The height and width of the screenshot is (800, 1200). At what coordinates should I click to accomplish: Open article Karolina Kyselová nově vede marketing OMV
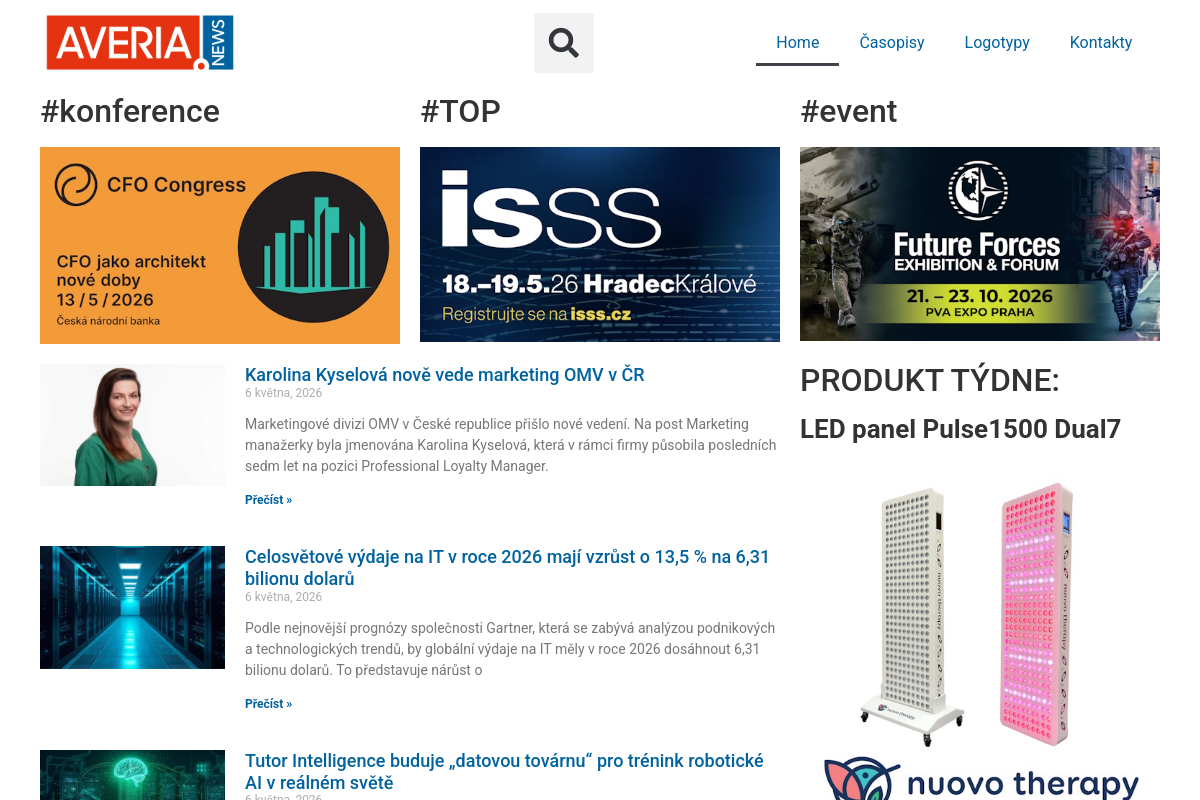(445, 375)
